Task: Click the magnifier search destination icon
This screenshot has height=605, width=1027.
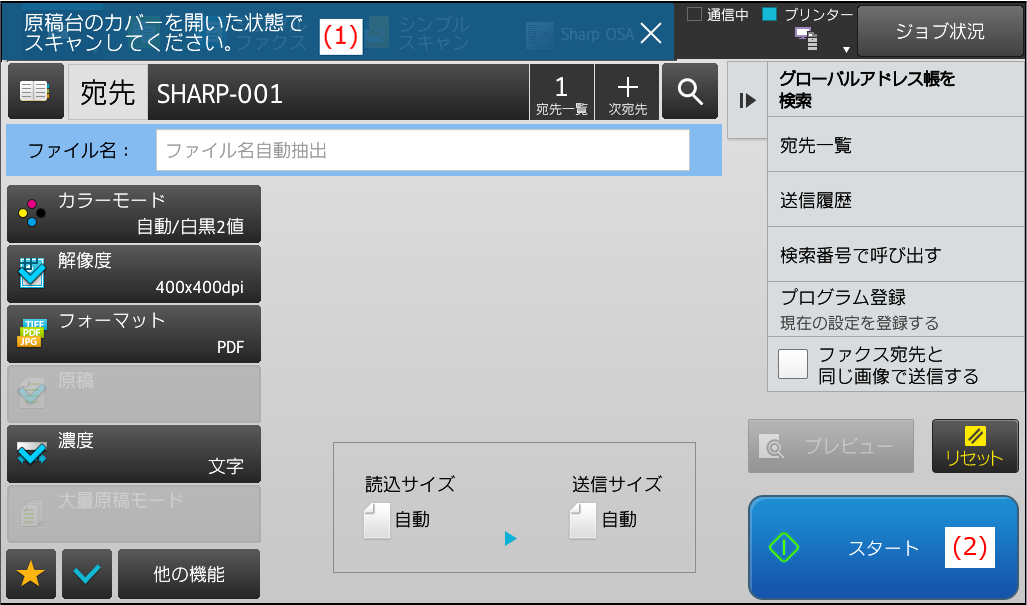Action: [690, 91]
